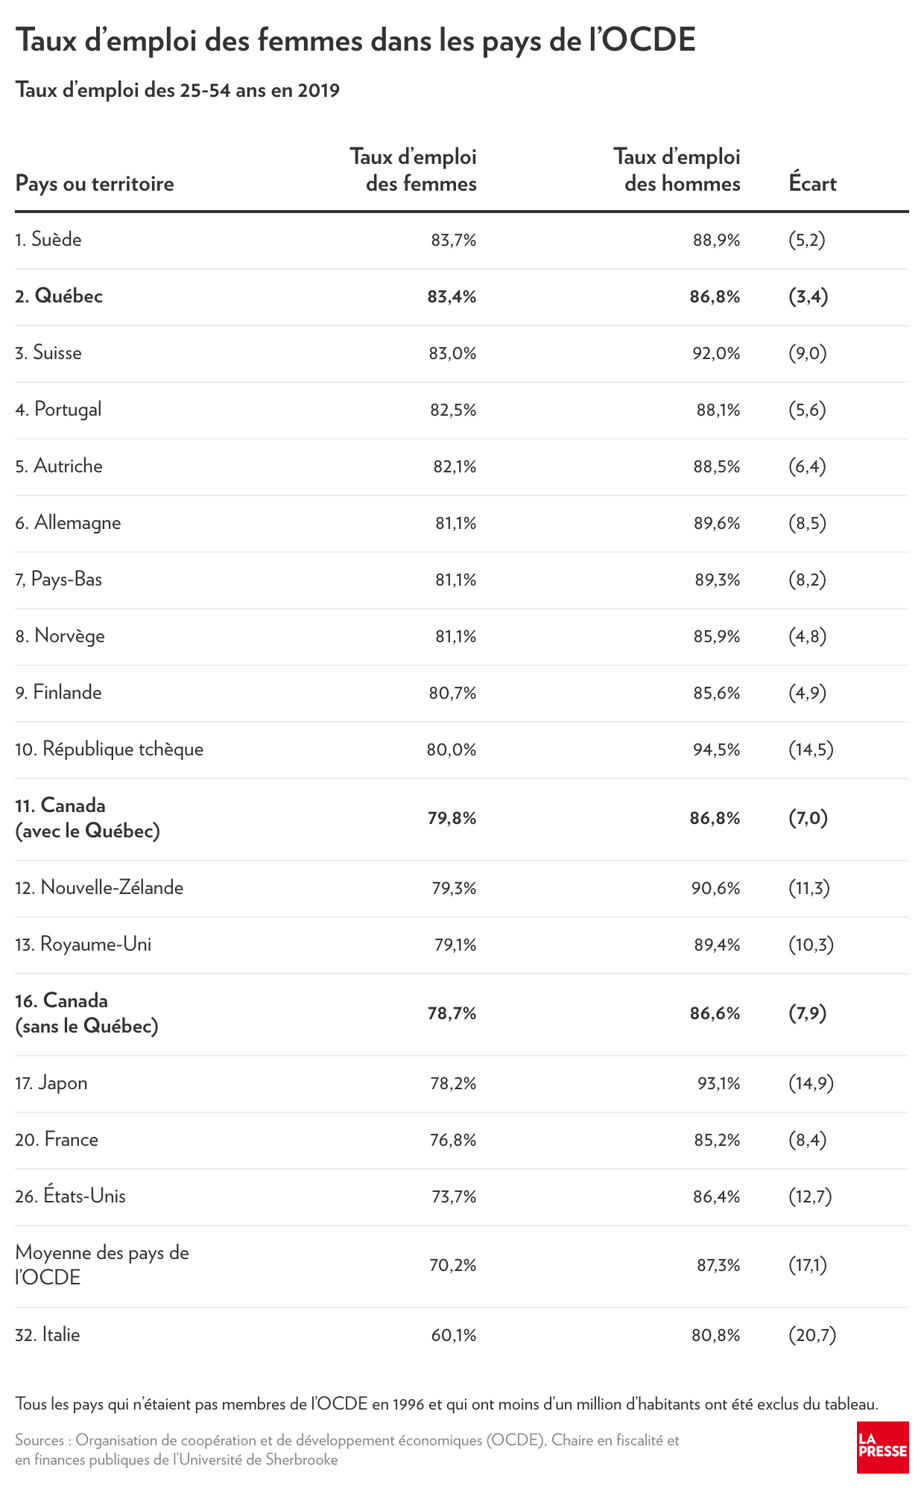Click the main title about OCDE women's employment
The image size is (924, 1493).
pos(356,41)
